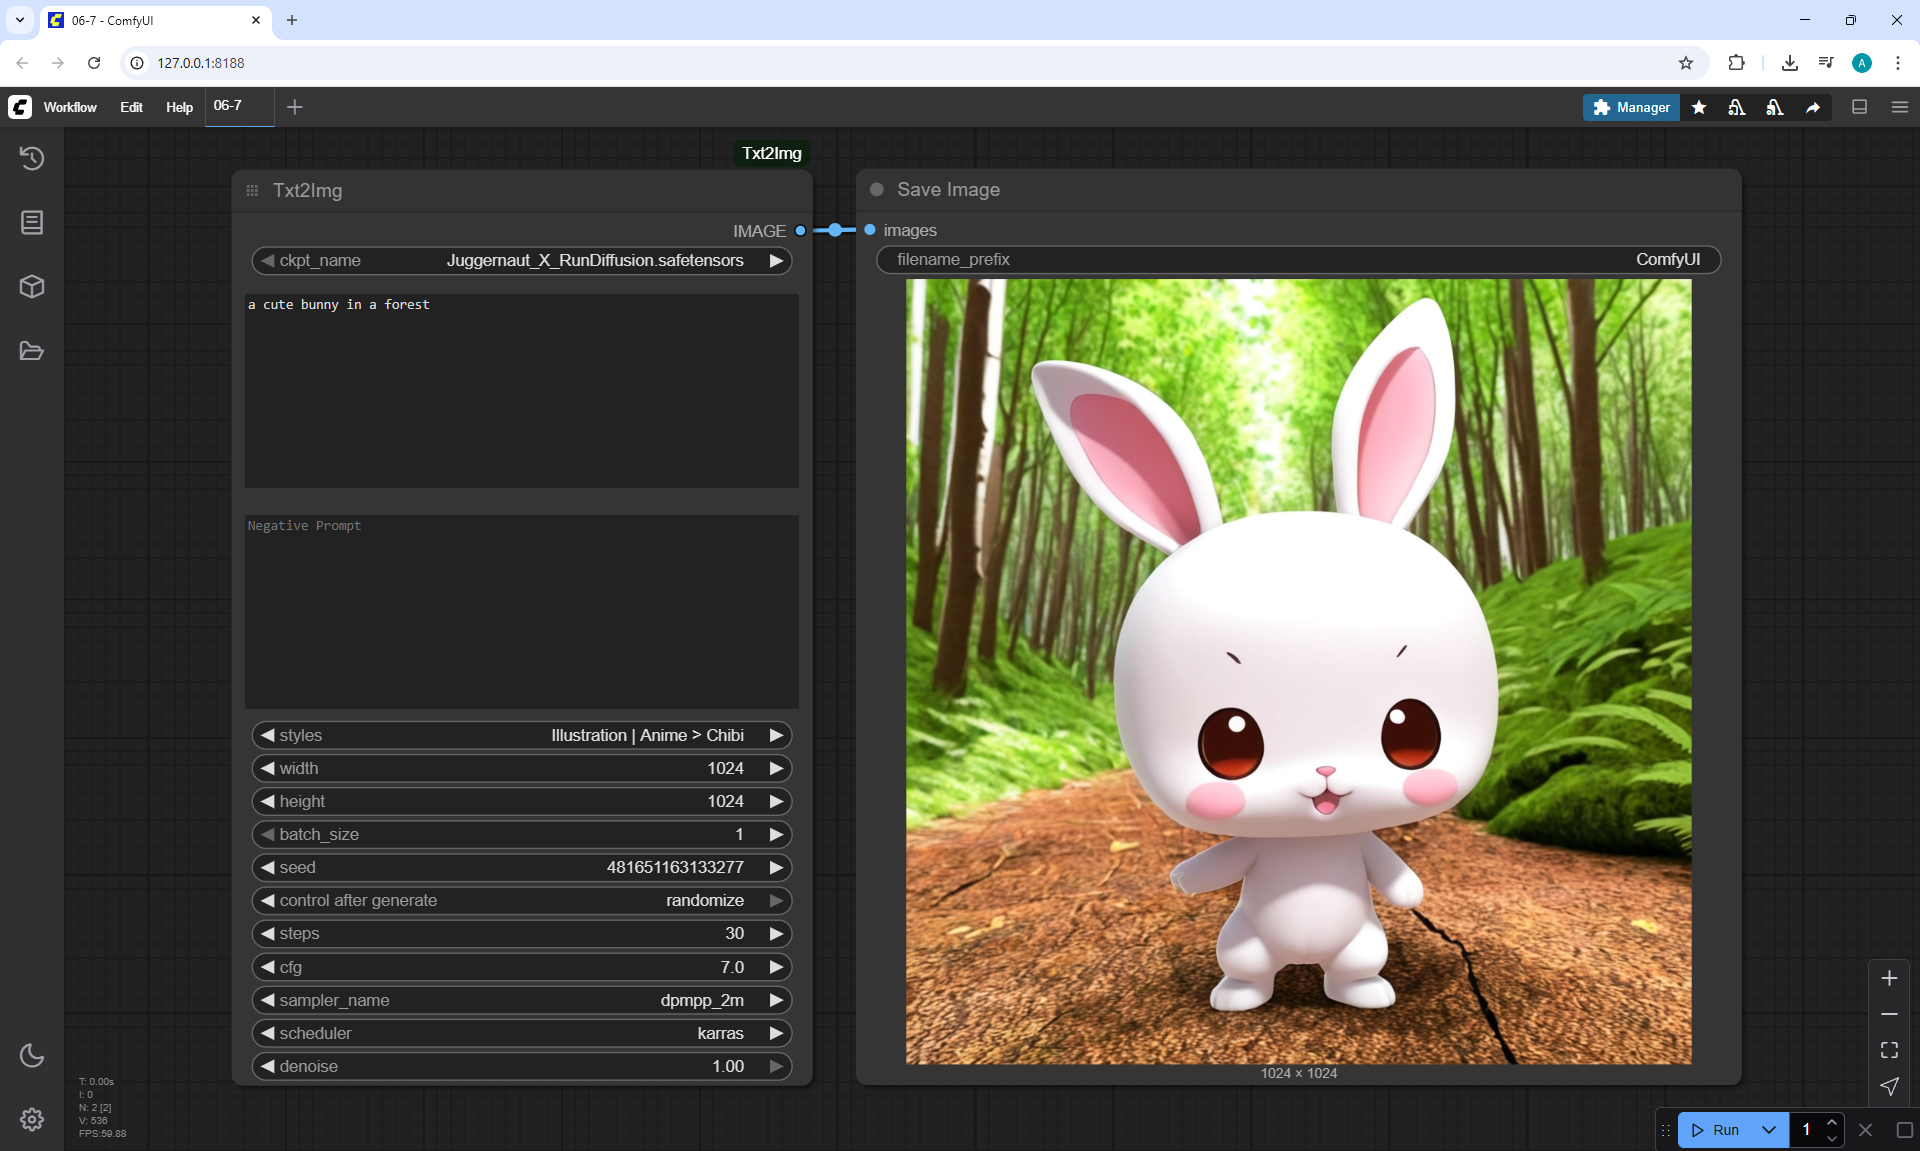Increase the cfg value with right arrow

[x=776, y=967]
